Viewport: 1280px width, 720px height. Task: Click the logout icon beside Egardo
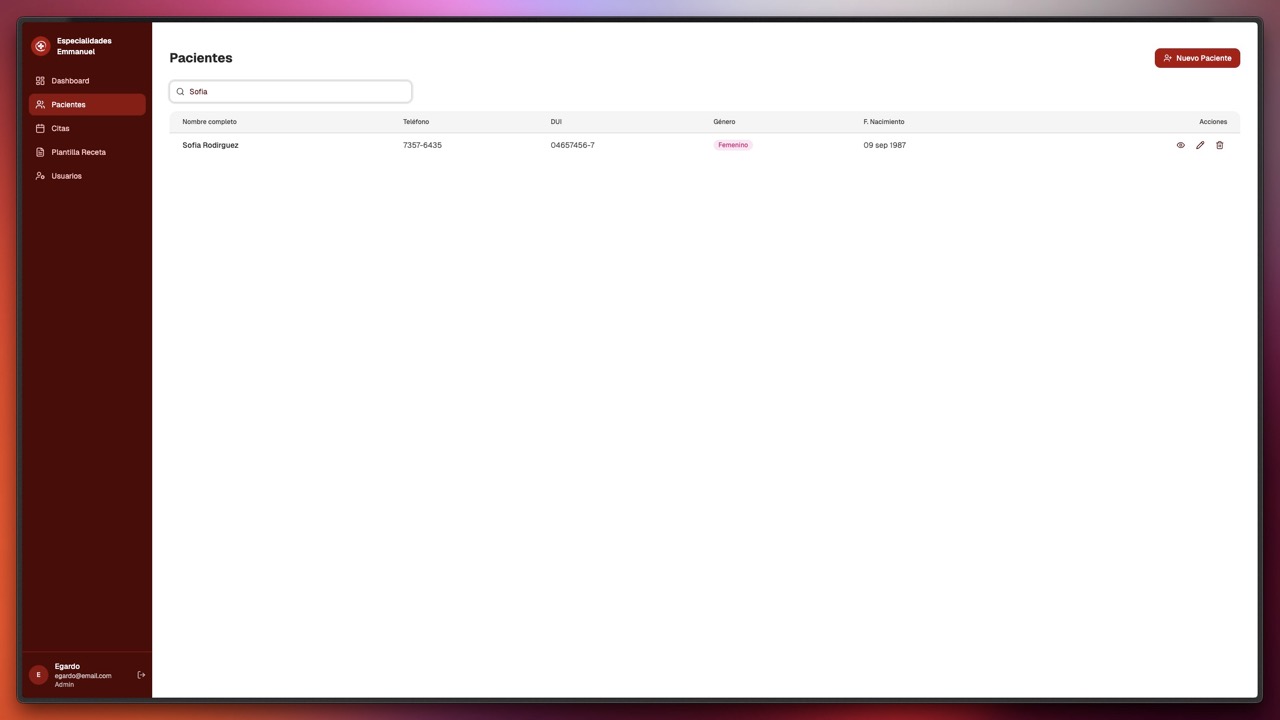coord(141,675)
